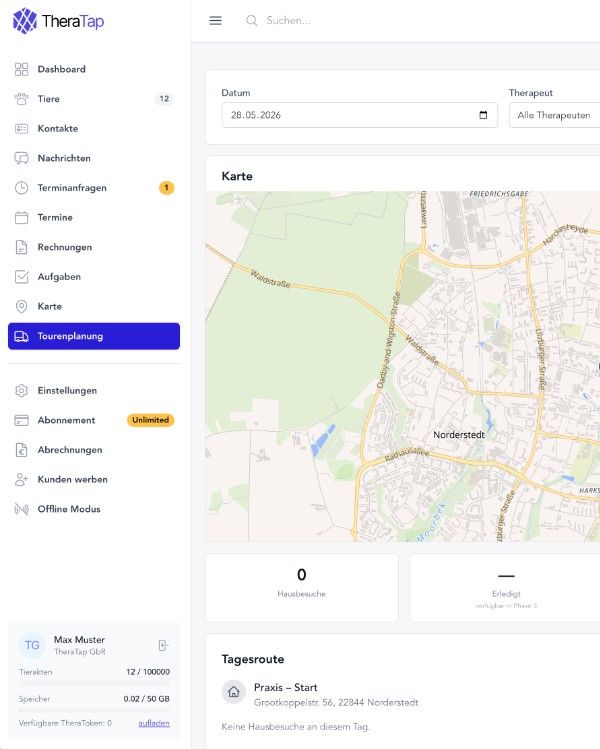Image resolution: width=600 pixels, height=749 pixels.
Task: Click the Norderstedt label on the map
Action: click(x=459, y=435)
